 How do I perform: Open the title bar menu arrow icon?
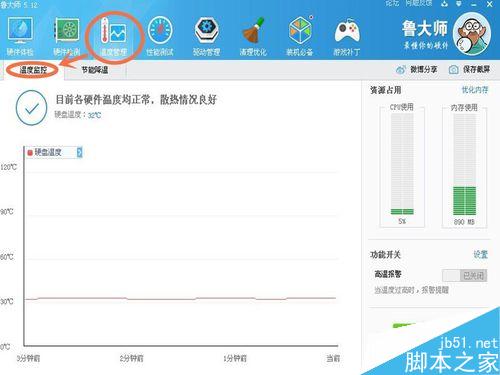[459, 4]
